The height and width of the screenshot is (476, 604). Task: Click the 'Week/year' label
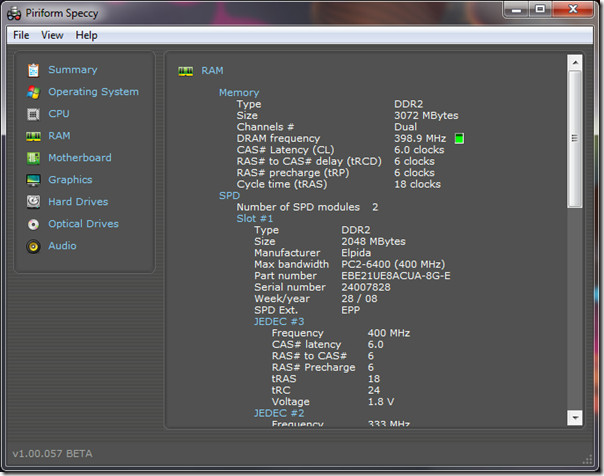282,298
